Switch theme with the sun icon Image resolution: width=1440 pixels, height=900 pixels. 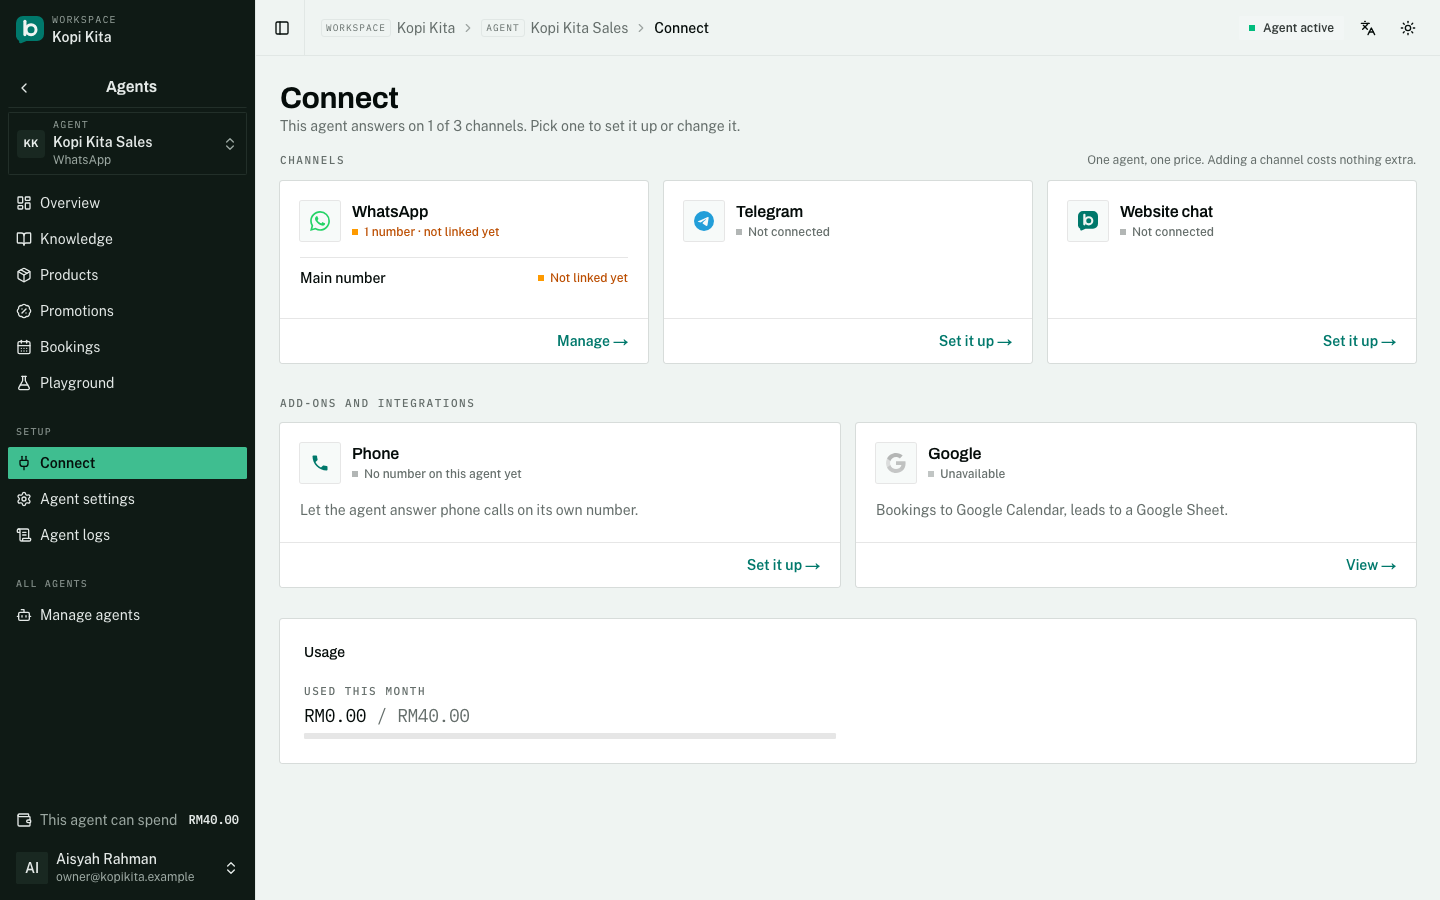[1408, 28]
